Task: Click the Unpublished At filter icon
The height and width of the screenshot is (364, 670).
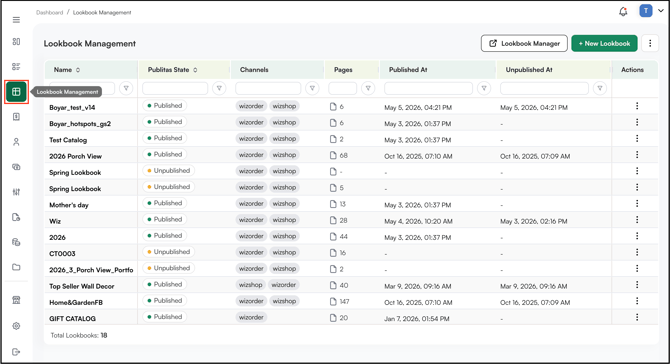Action: [x=600, y=88]
